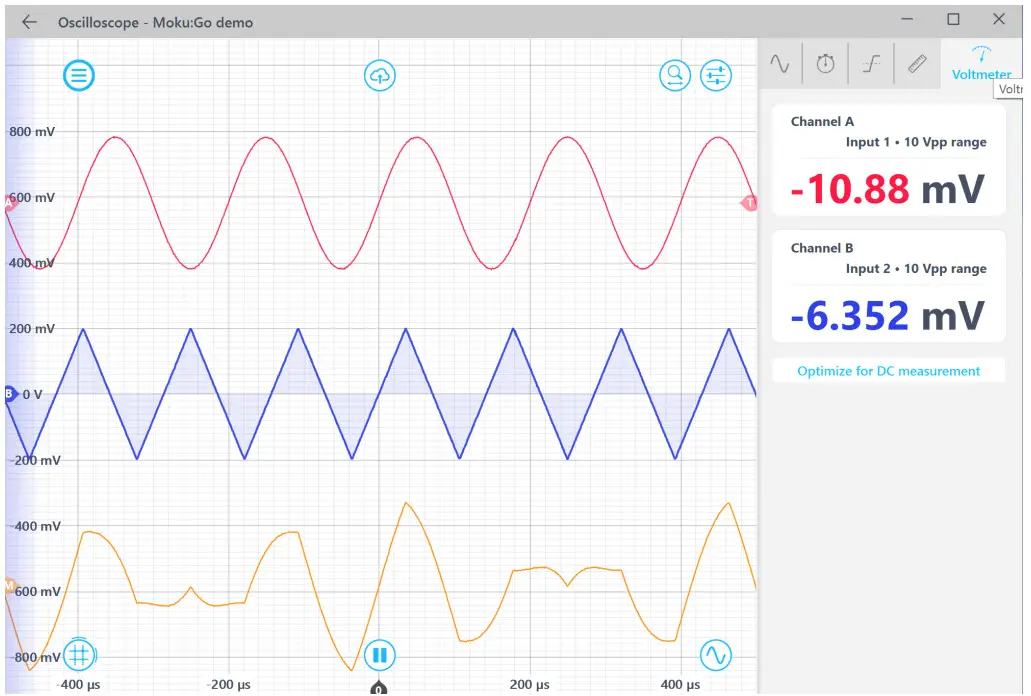The width and height of the screenshot is (1031, 696).
Task: Open the main oscilloscope hamburger menu
Action: (79, 75)
